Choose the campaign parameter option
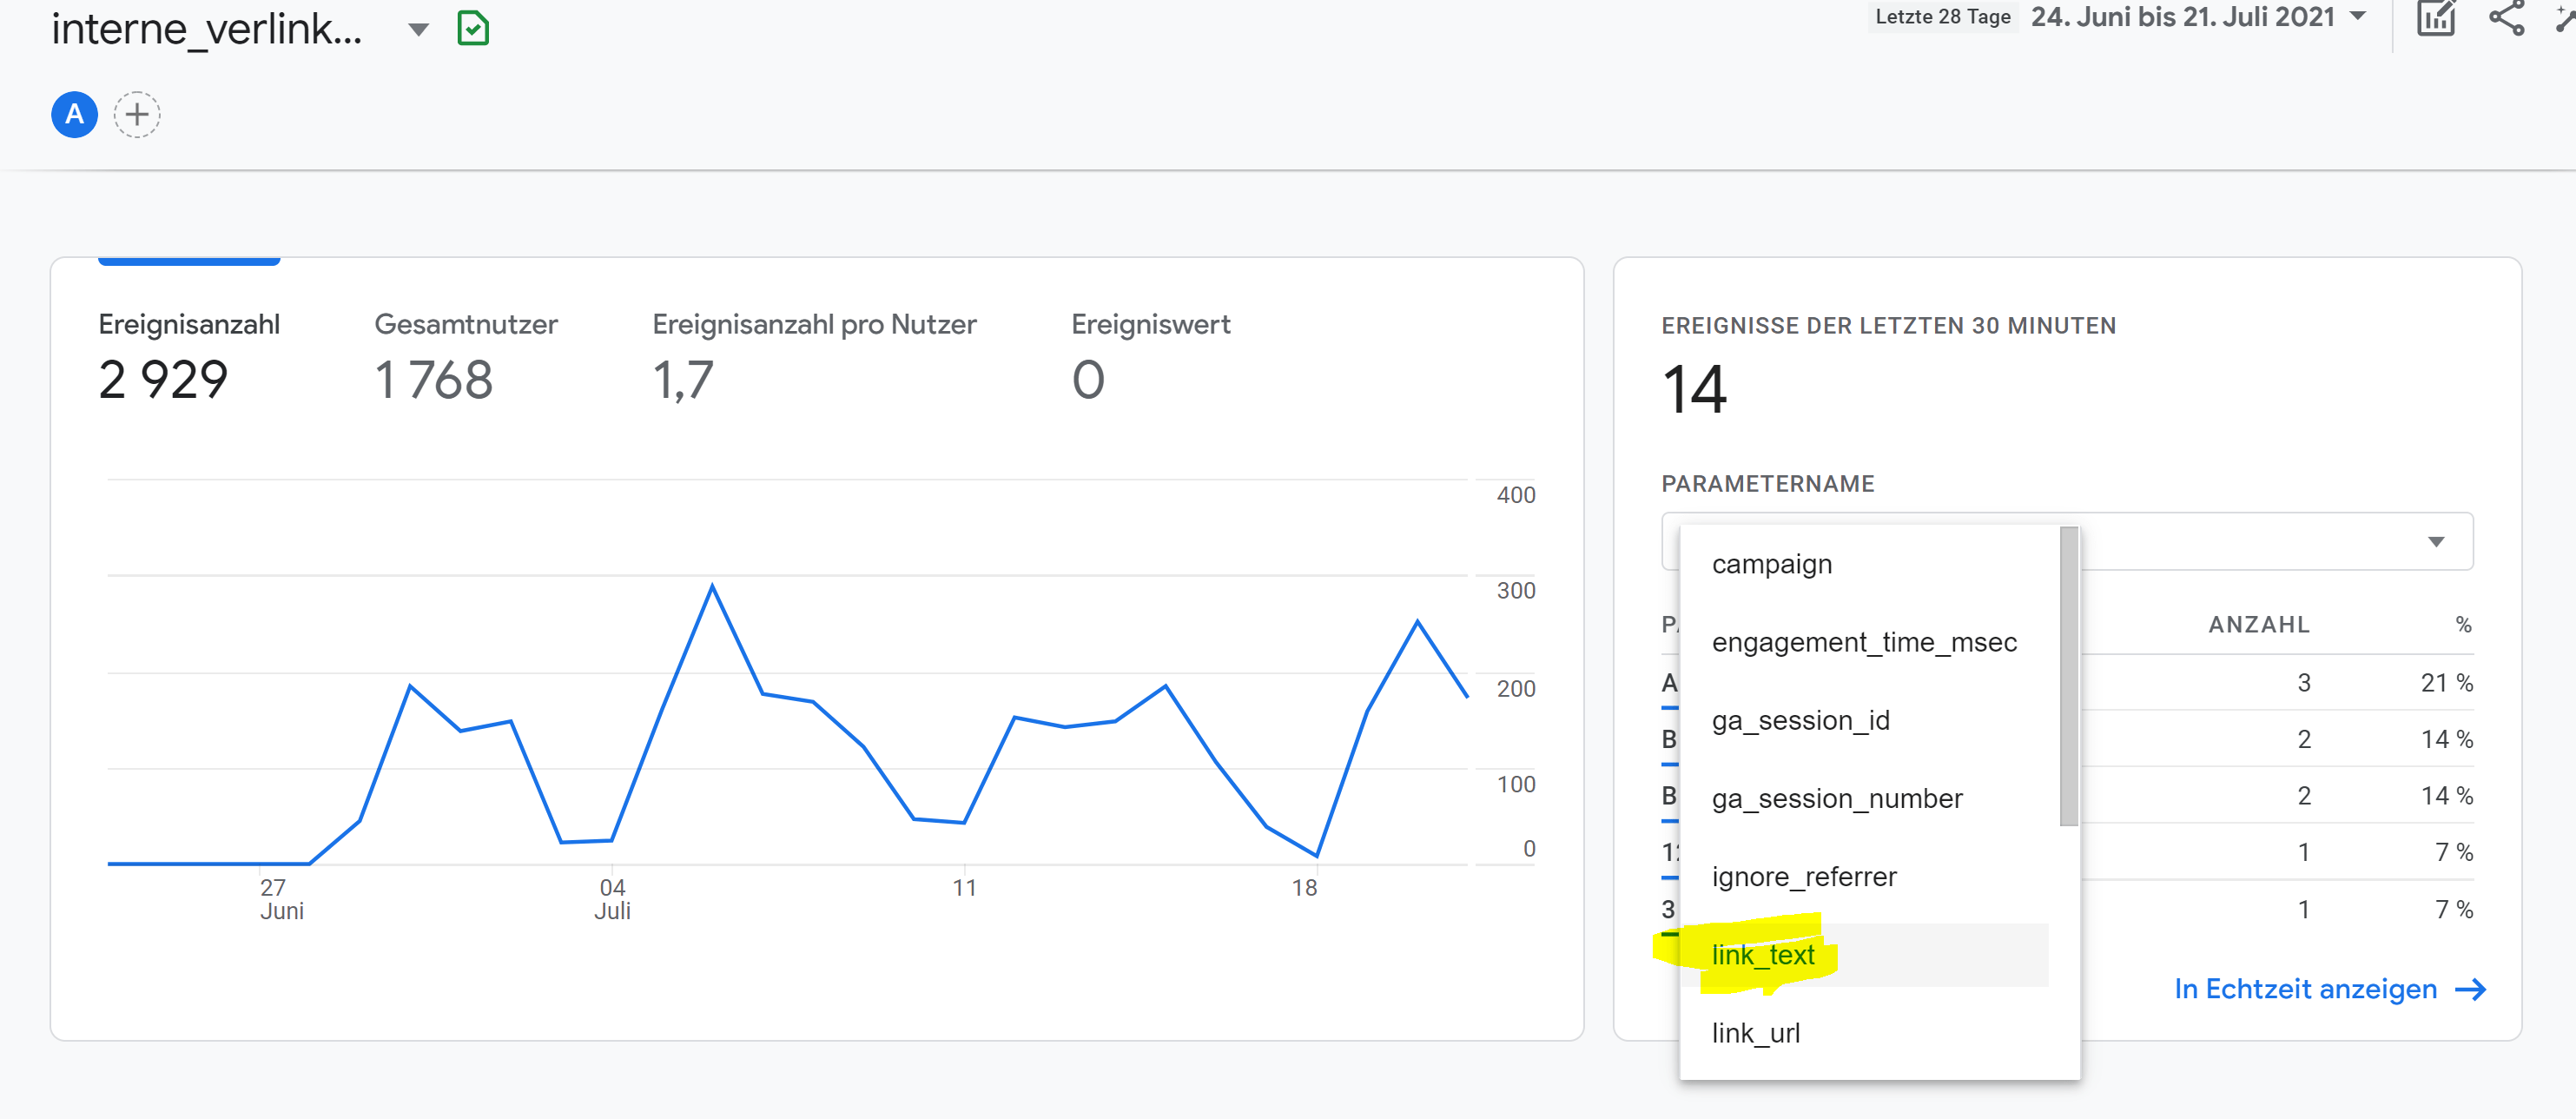The image size is (2576, 1119). [x=1771, y=563]
